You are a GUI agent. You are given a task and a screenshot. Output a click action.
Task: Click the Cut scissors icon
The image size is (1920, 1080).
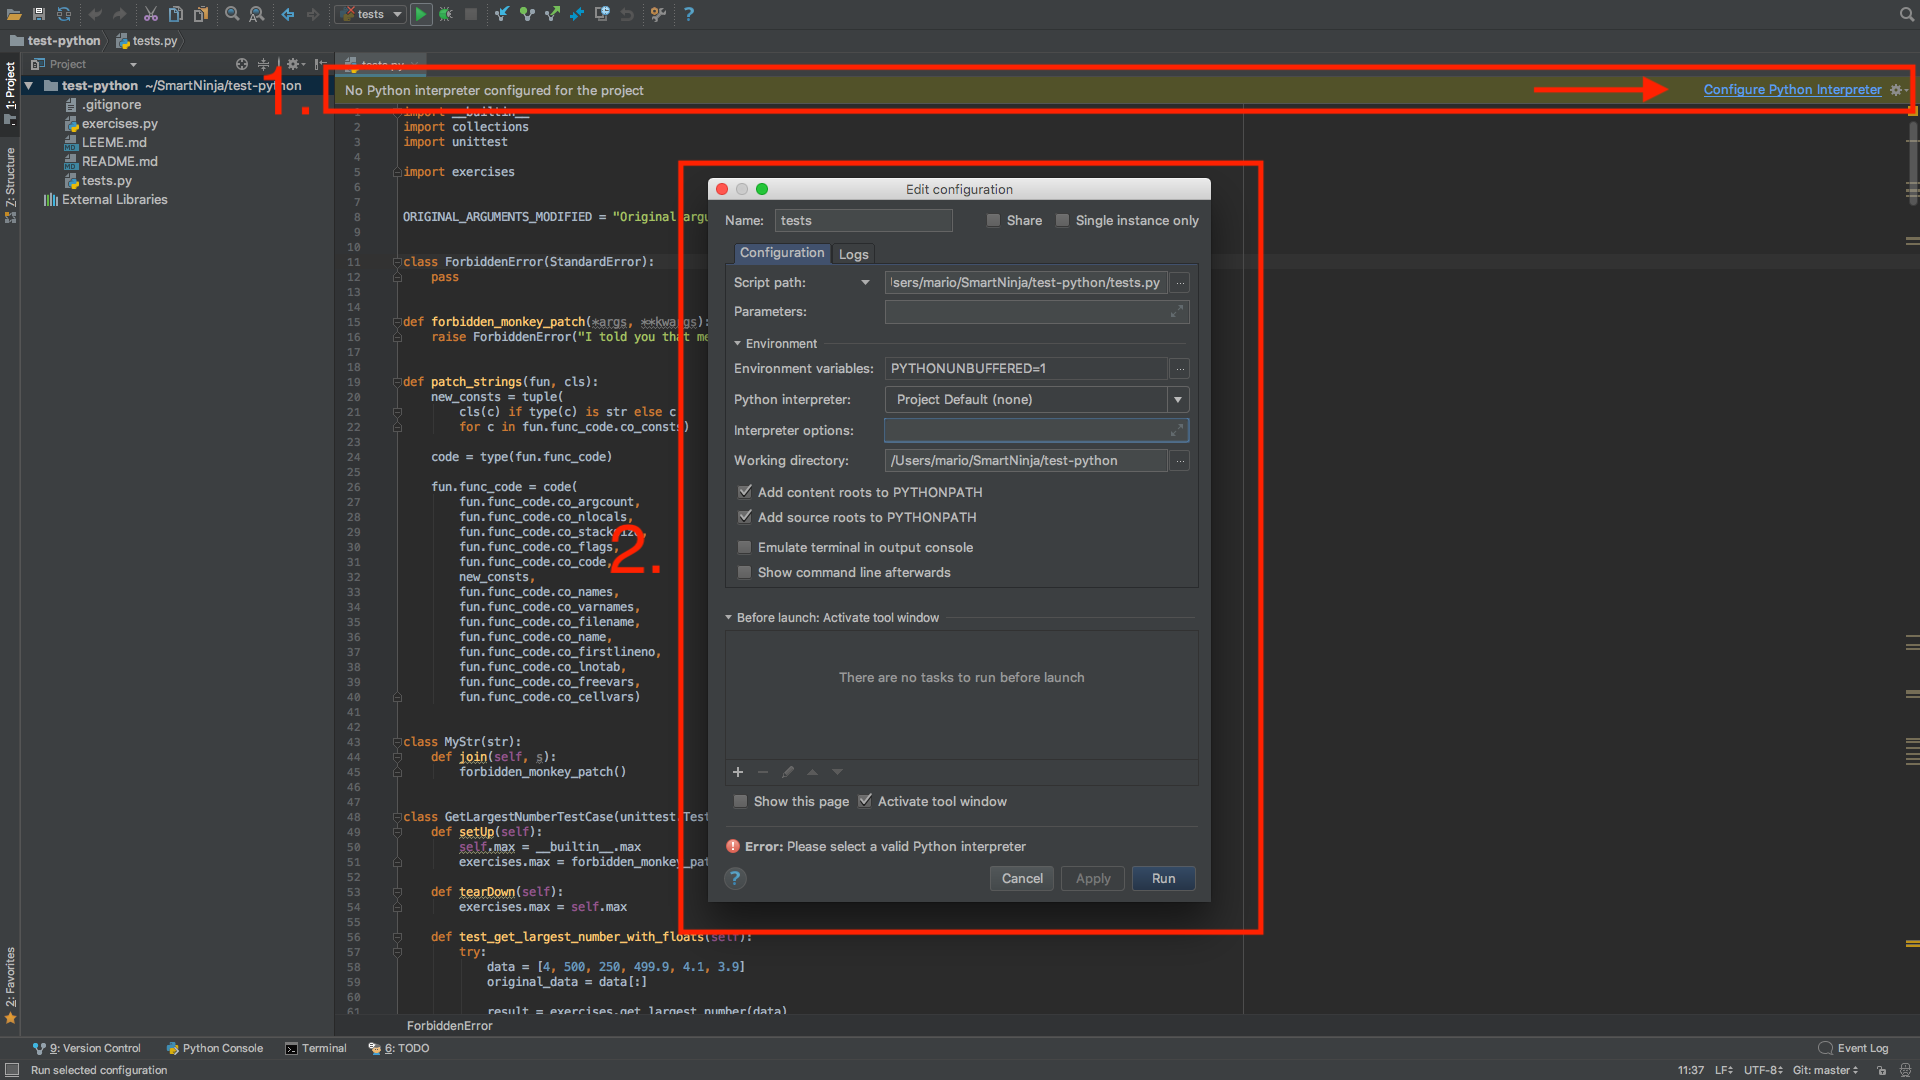pyautogui.click(x=150, y=14)
